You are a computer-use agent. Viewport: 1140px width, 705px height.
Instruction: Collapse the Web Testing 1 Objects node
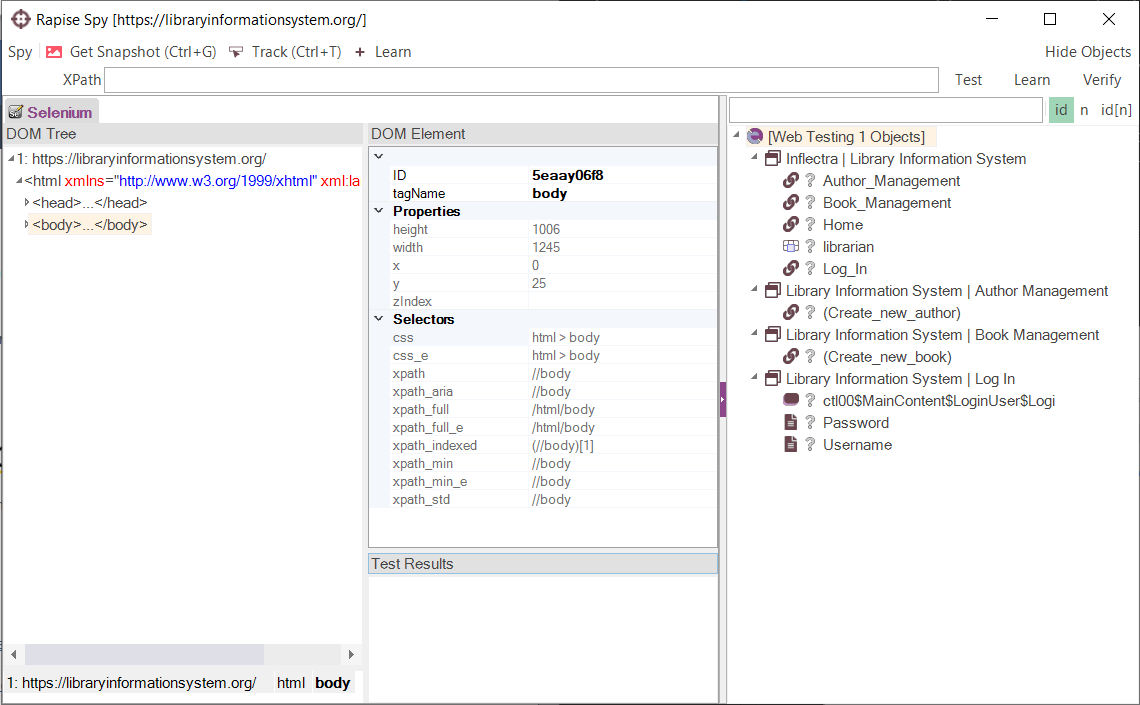pos(736,134)
